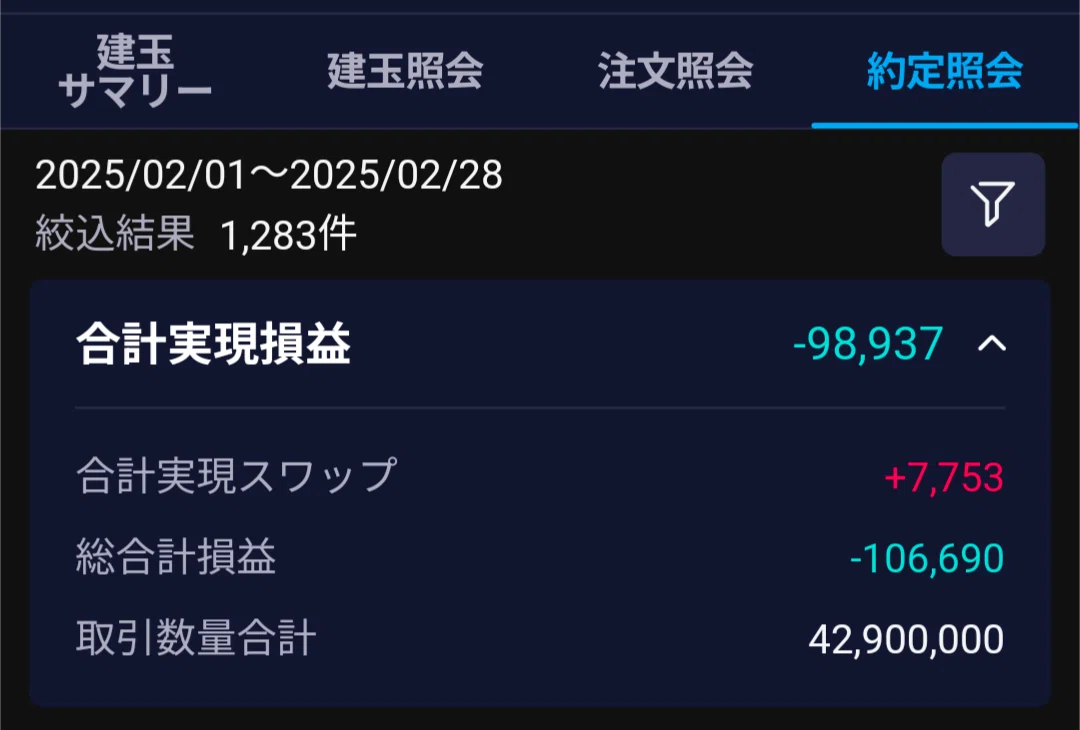This screenshot has width=1080, height=730.
Task: Tap the summary card divider line
Action: (540, 408)
